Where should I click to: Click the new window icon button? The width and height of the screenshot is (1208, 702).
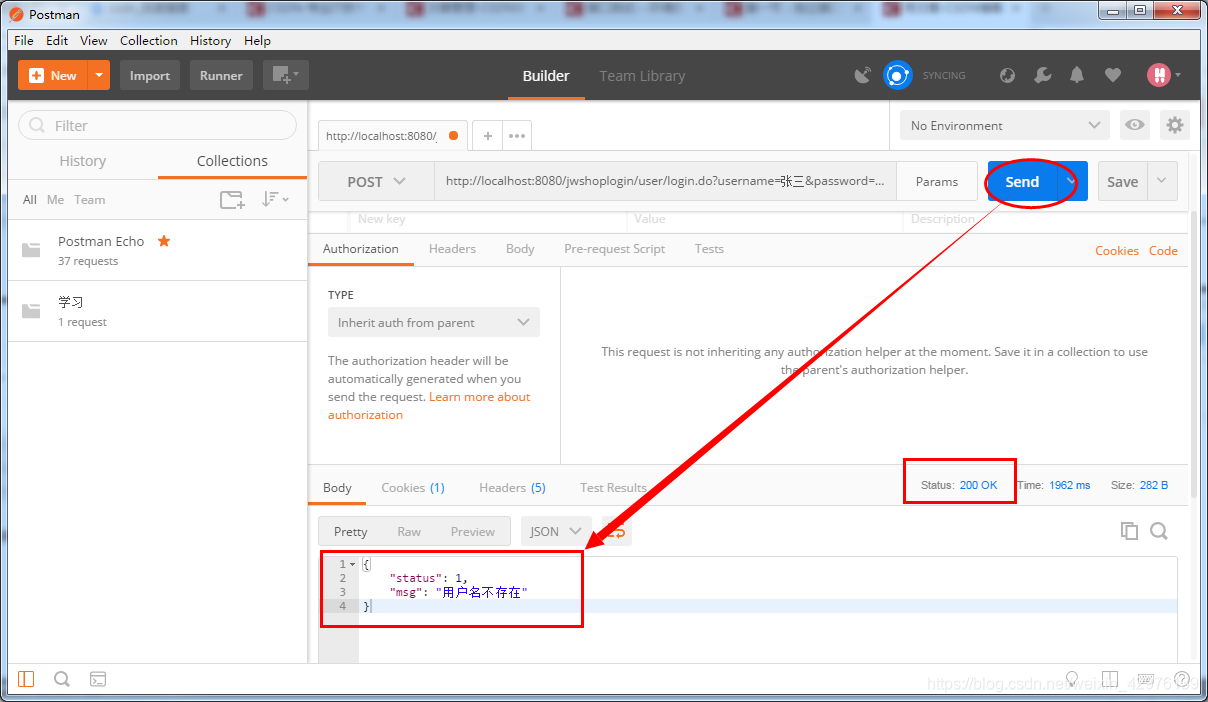click(286, 75)
